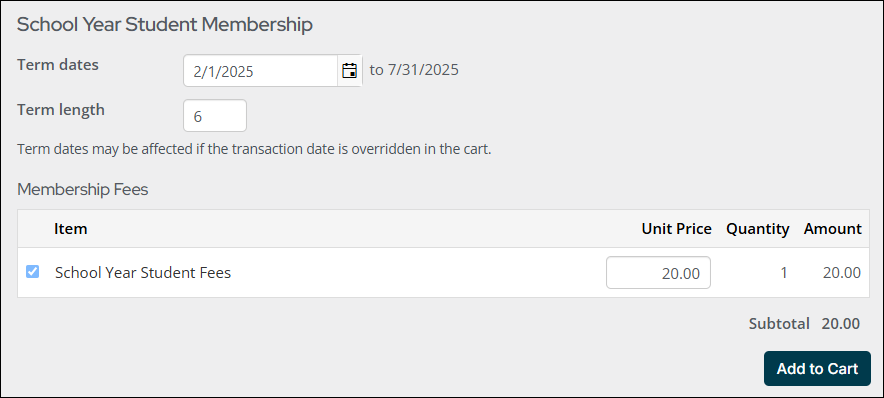The height and width of the screenshot is (398, 884).
Task: Click the transaction date override note text
Action: coord(254,150)
